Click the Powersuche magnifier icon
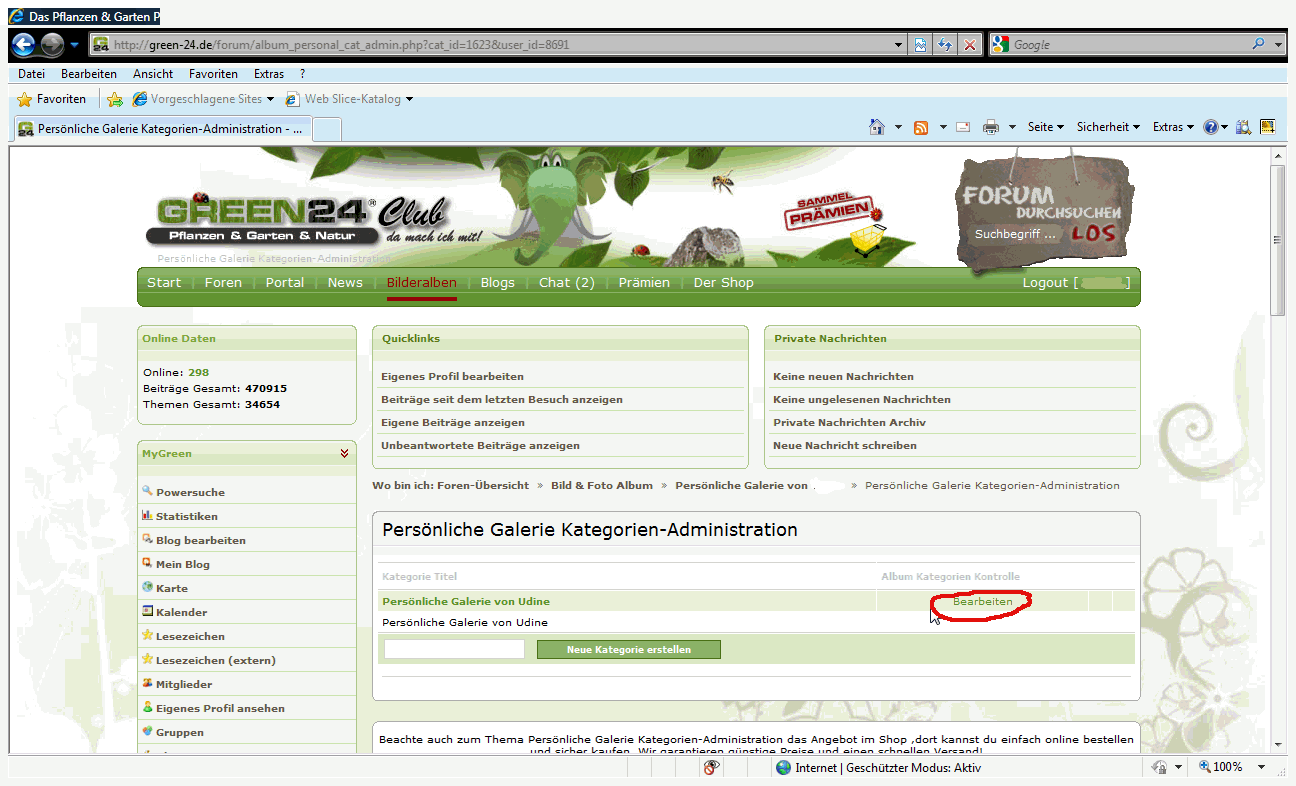The width and height of the screenshot is (1296, 786). [148, 491]
